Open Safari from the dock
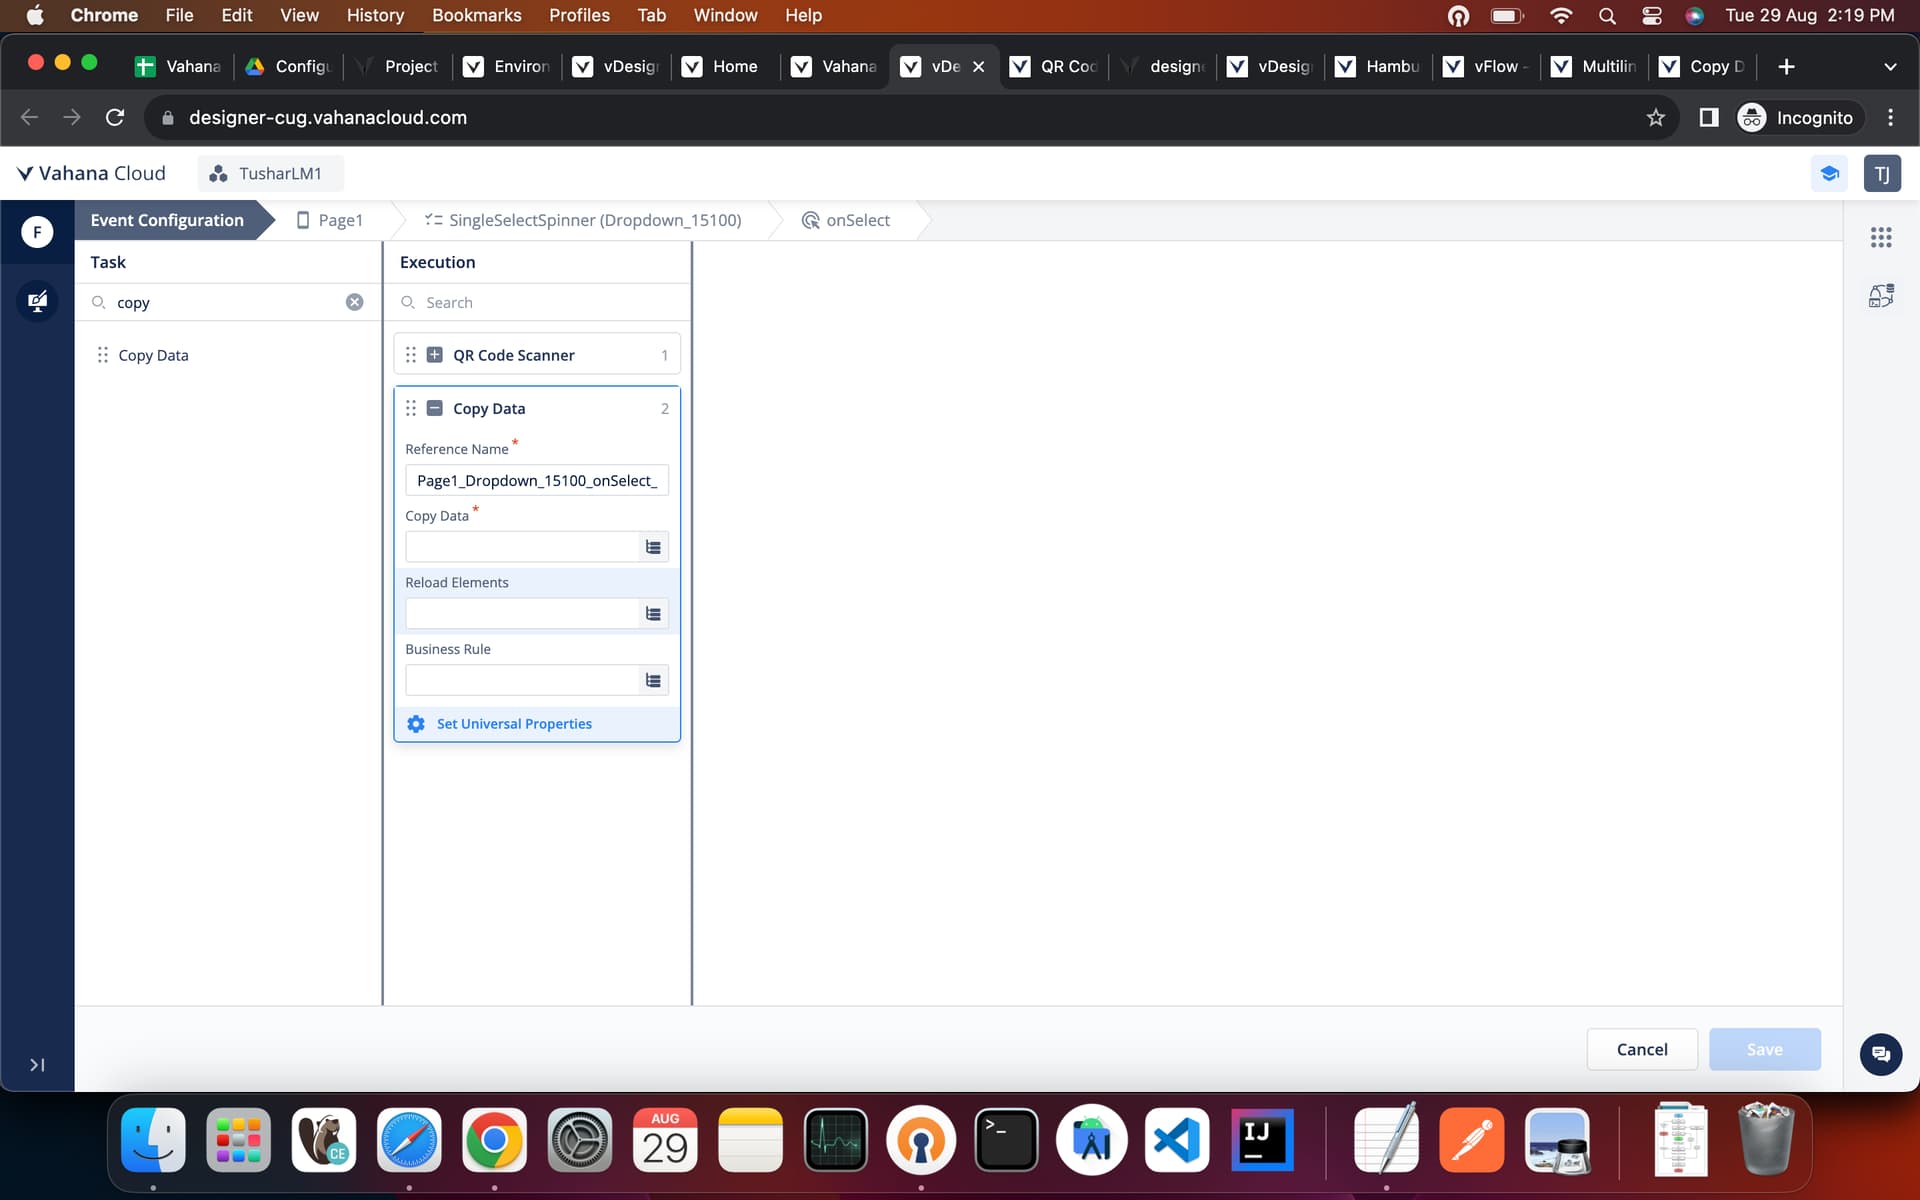The image size is (1920, 1200). pos(409,1140)
